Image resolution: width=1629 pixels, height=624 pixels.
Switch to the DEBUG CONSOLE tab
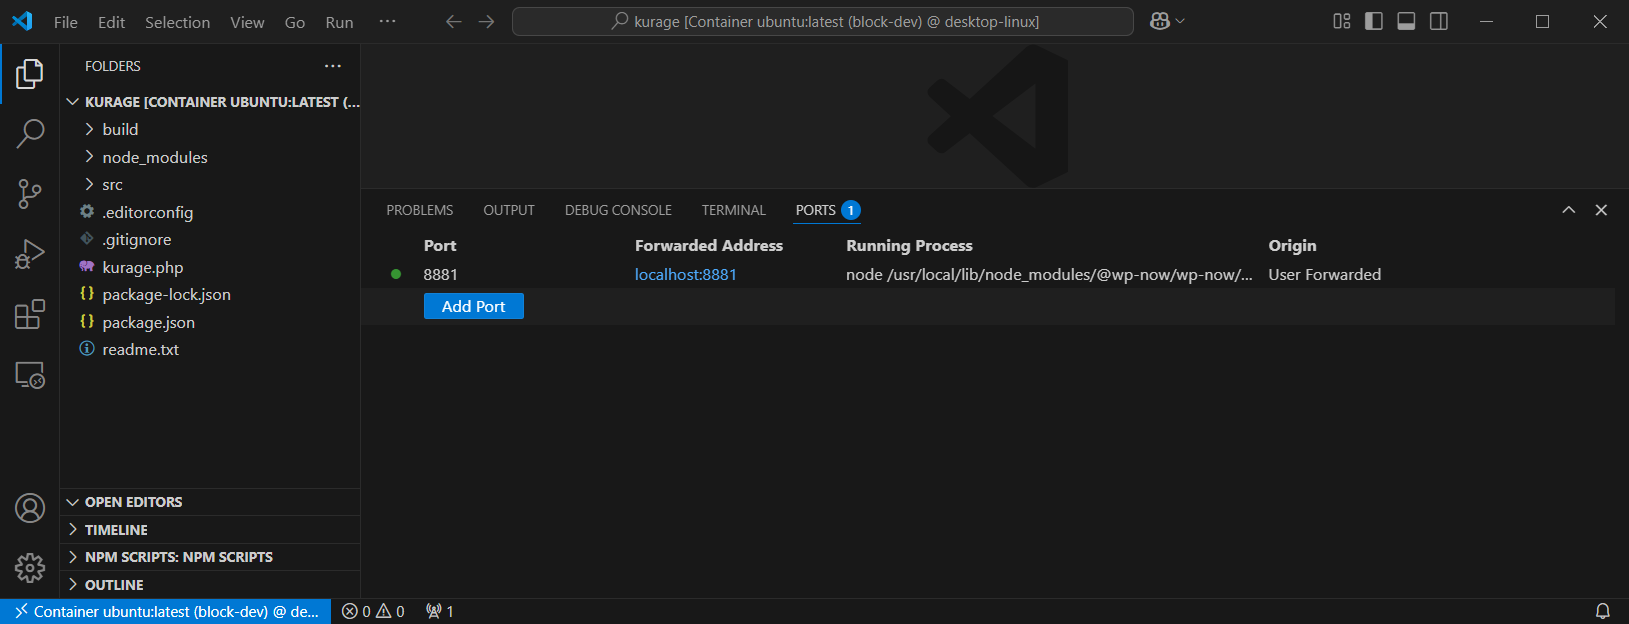pos(618,210)
